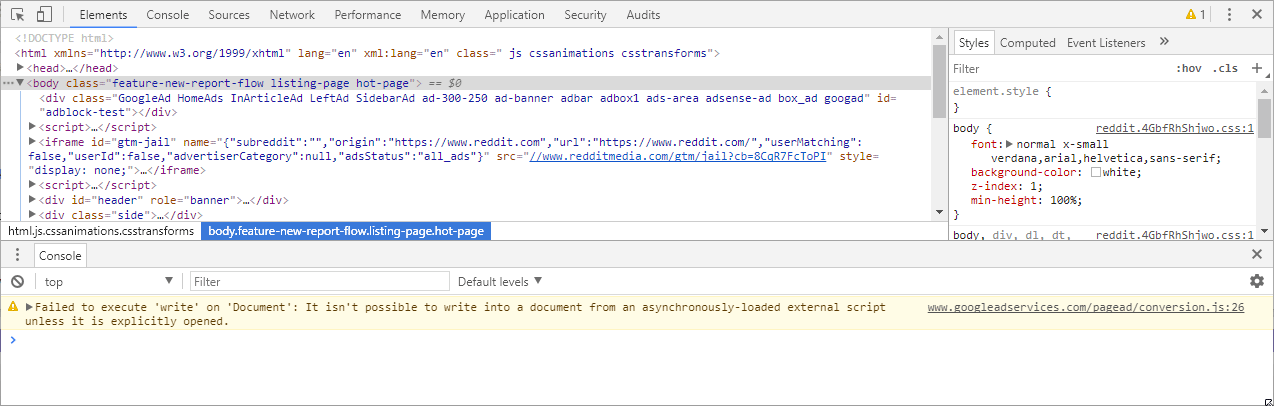Toggle the device toolbar icon
The height and width of the screenshot is (406, 1274).
click(44, 15)
